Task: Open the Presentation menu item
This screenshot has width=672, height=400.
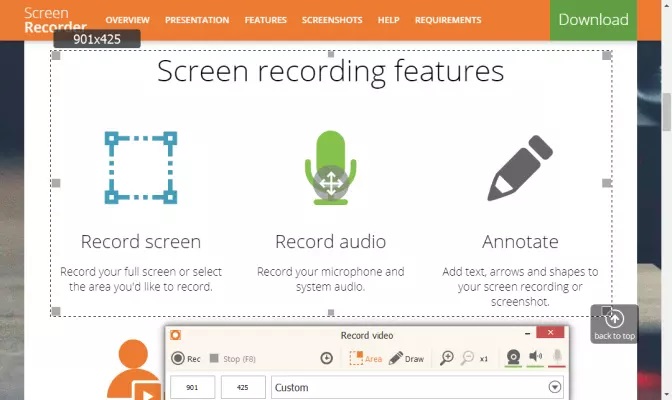Action: [x=197, y=20]
